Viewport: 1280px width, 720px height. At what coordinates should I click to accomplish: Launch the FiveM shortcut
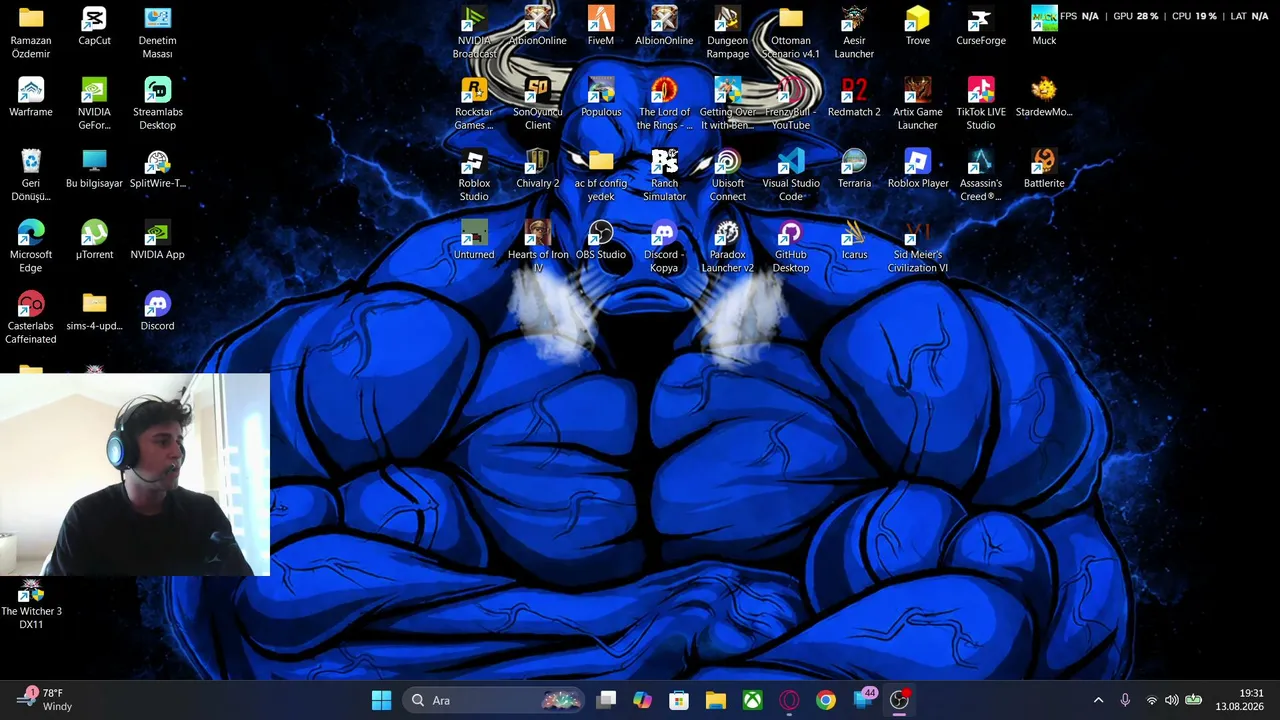(601, 27)
